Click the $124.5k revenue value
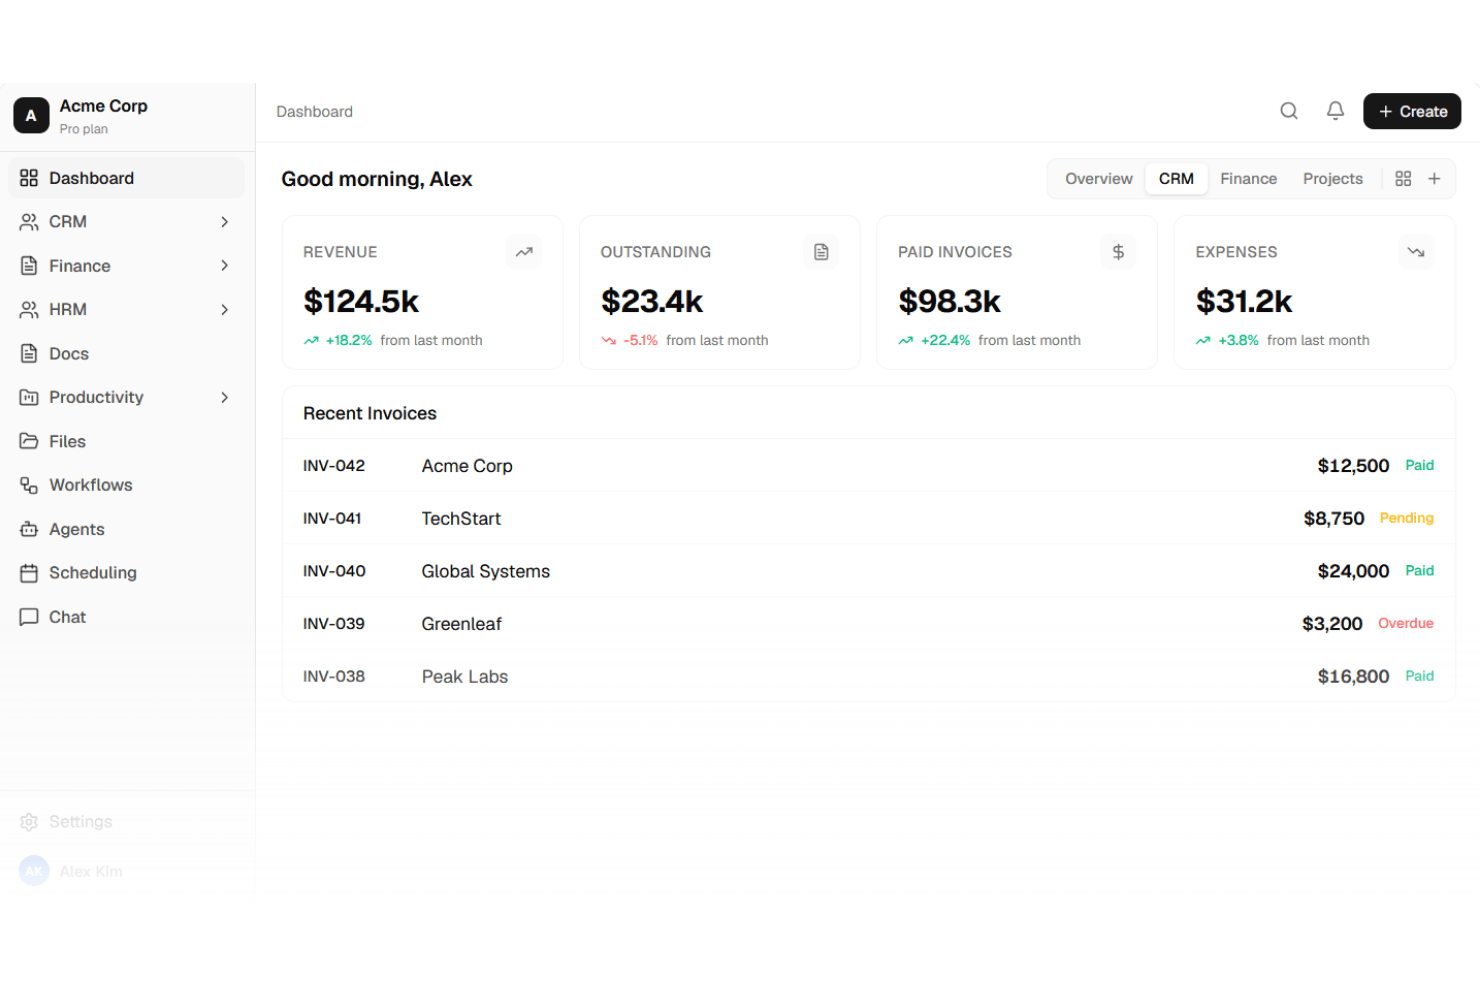The image size is (1480, 987). tap(361, 301)
